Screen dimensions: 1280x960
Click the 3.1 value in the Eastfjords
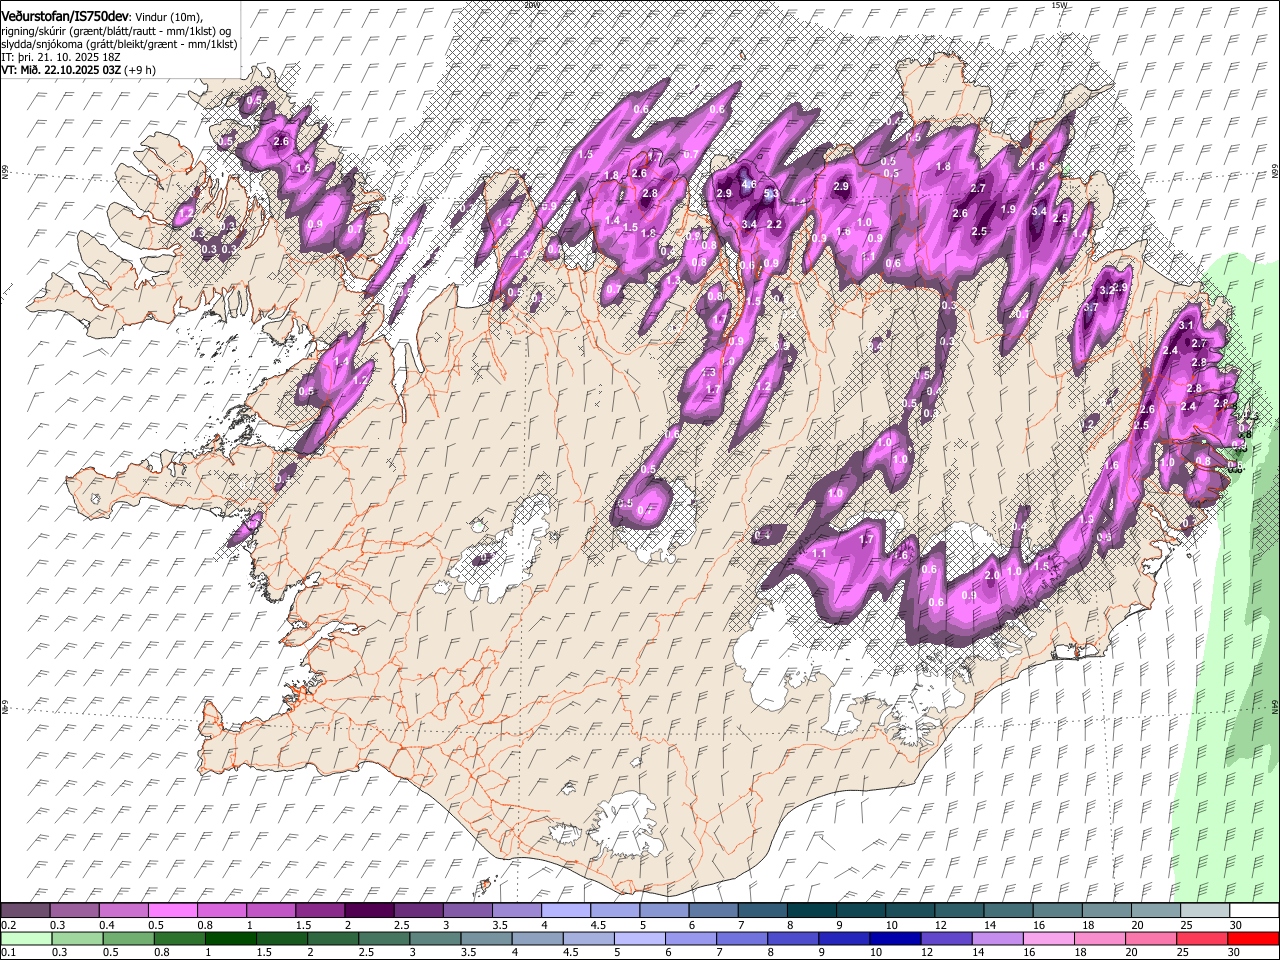(1186, 326)
